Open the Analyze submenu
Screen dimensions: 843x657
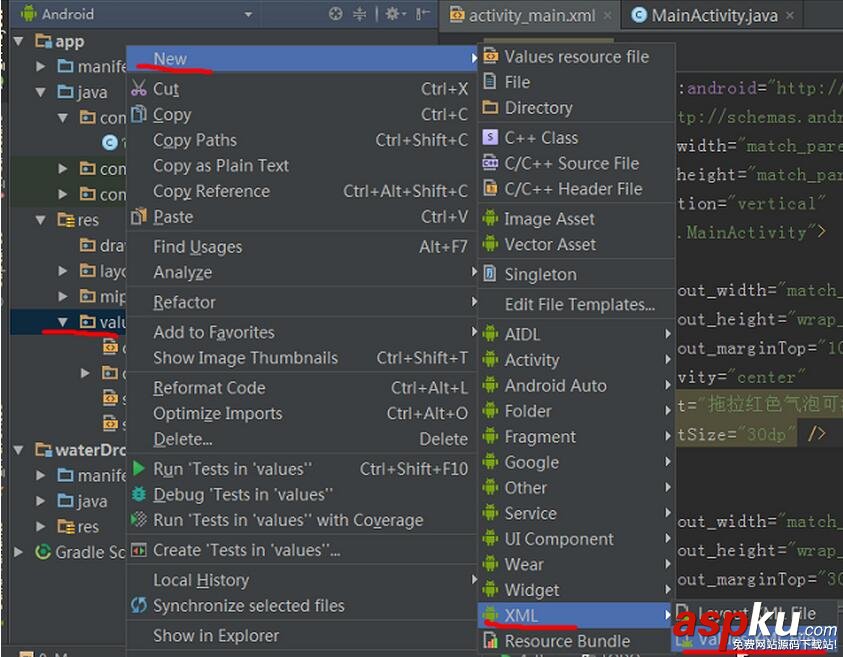pos(303,272)
